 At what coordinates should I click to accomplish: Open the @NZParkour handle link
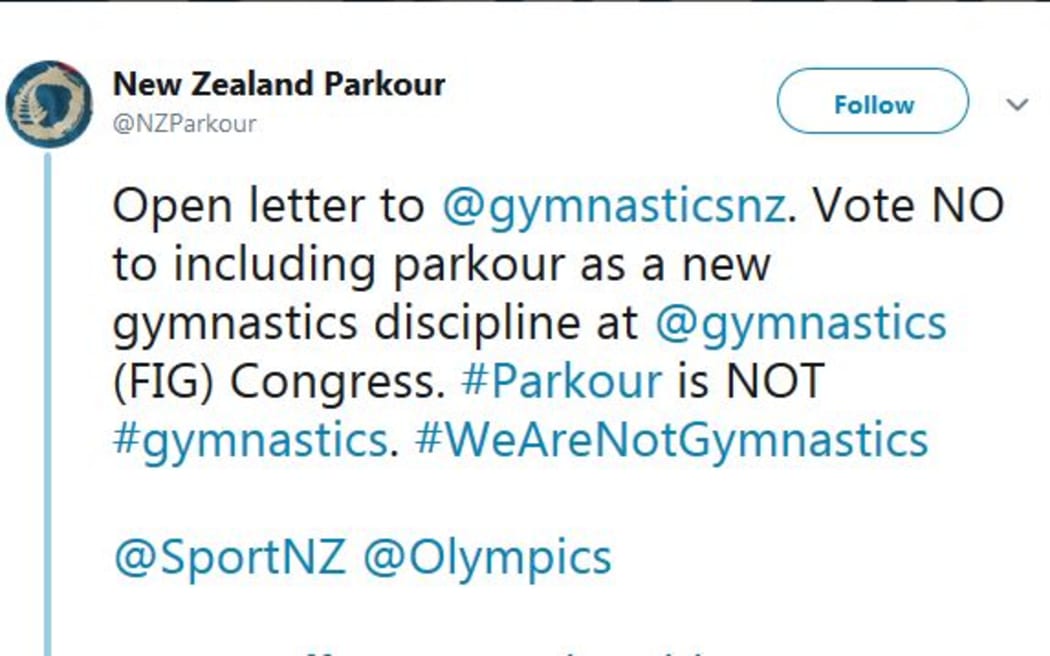184,123
